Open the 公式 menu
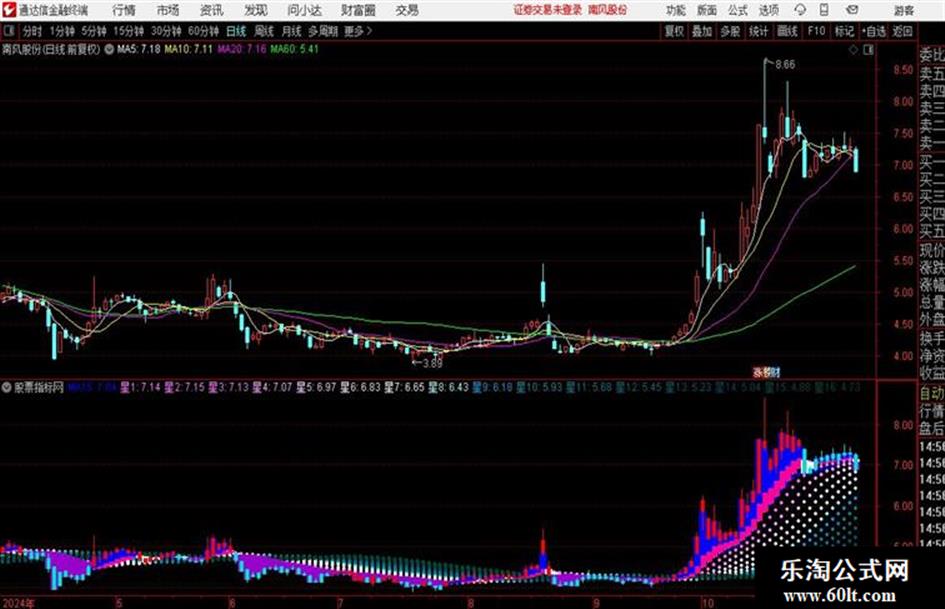 [x=738, y=10]
